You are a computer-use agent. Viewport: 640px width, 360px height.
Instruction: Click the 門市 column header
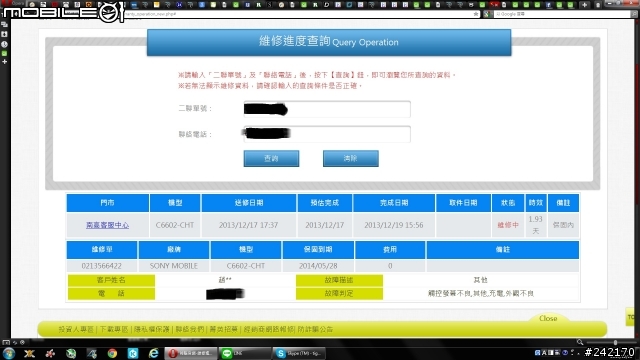coord(107,203)
